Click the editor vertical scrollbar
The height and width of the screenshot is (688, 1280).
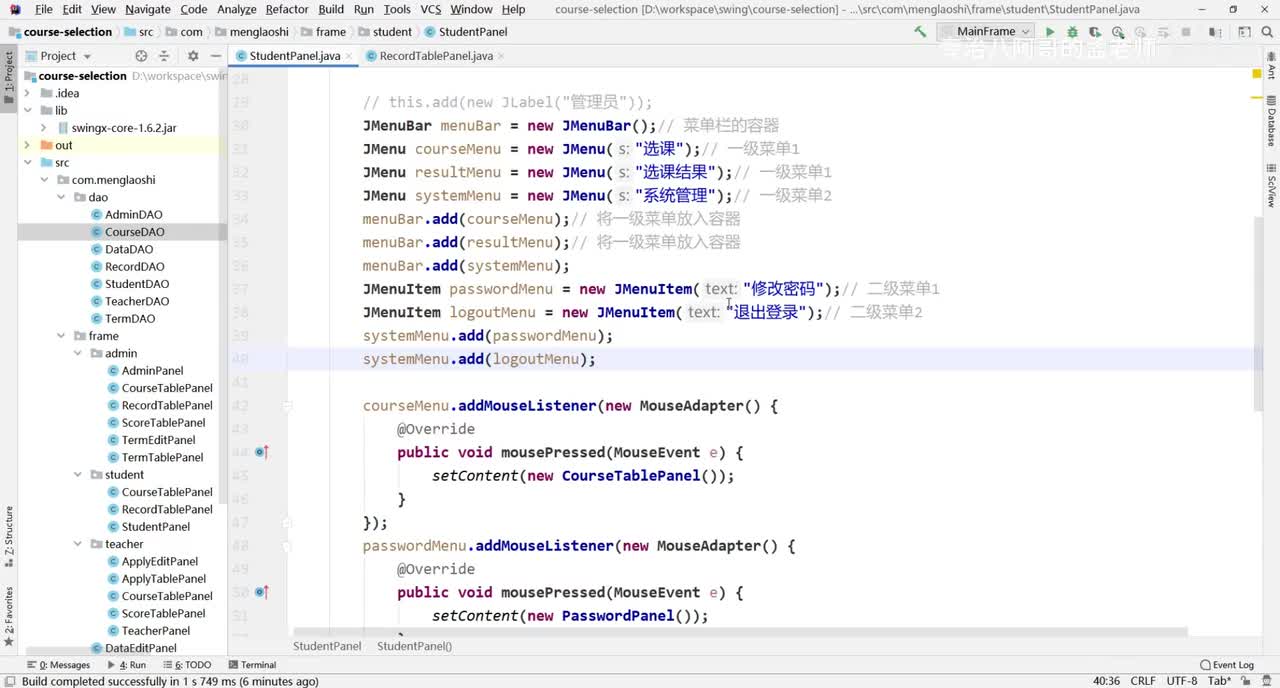(x=1258, y=313)
